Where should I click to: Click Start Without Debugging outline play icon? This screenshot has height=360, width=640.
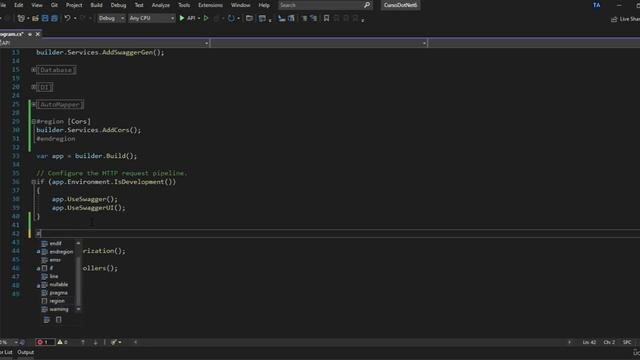[206, 18]
